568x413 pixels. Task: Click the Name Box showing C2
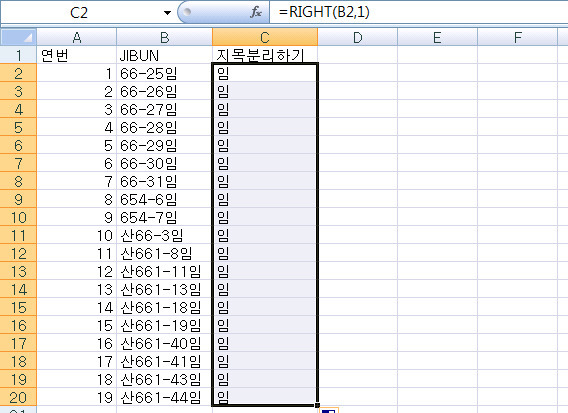(x=79, y=13)
